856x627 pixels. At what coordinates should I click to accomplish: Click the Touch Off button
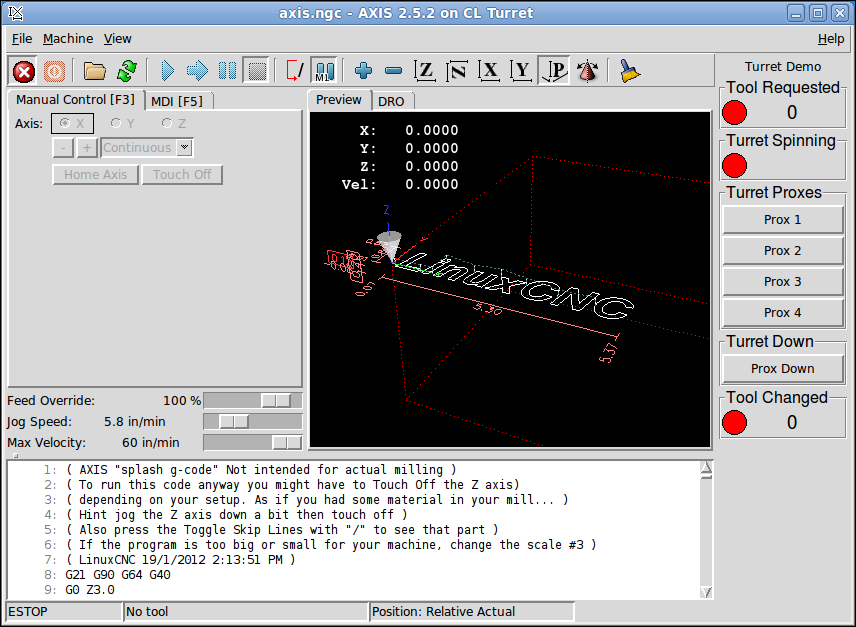(182, 175)
